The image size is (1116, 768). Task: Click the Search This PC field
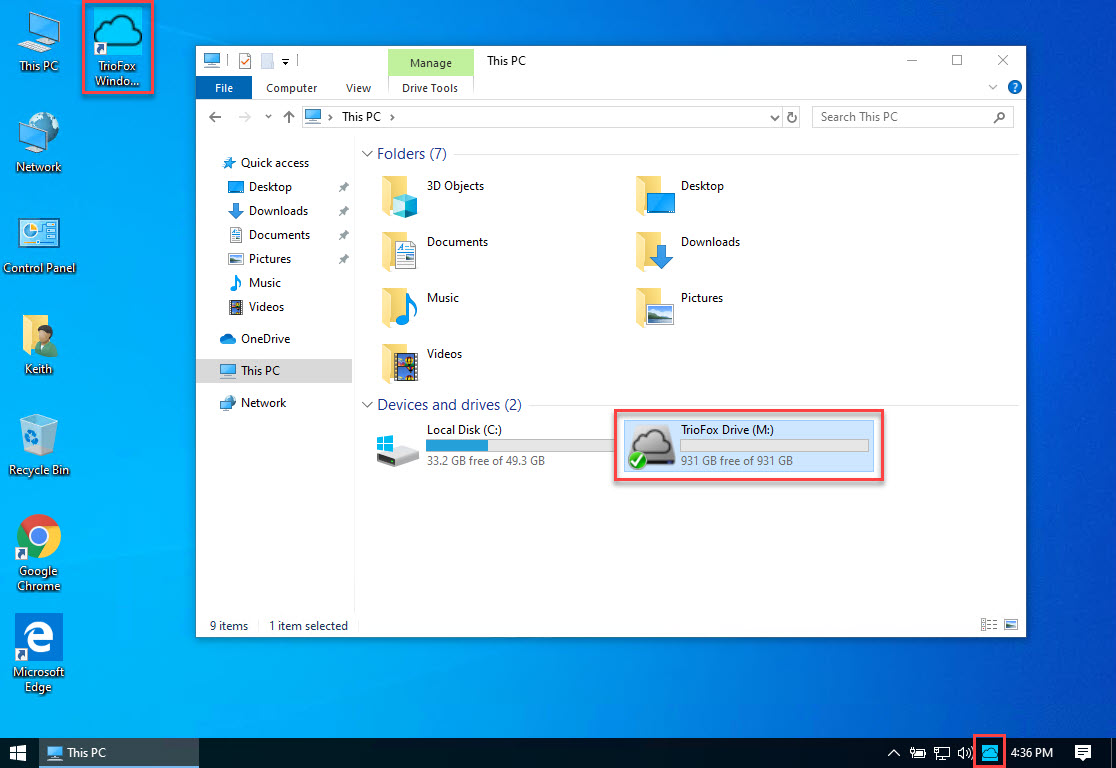(912, 117)
